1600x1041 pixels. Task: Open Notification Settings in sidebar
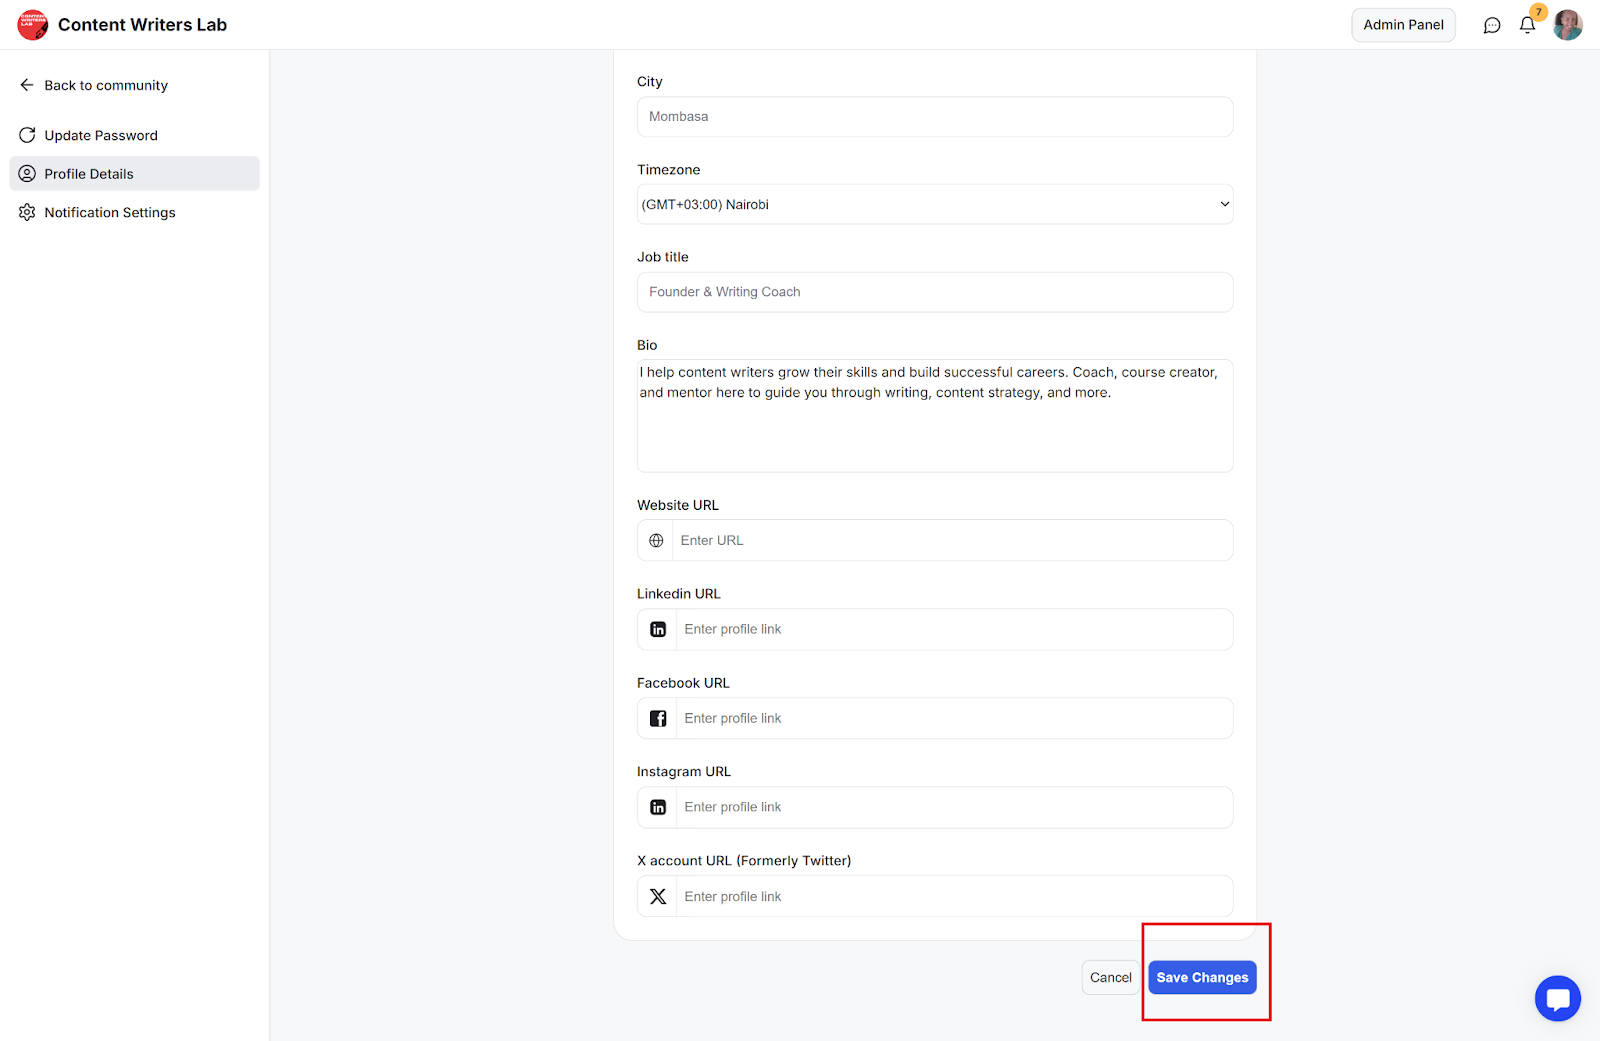click(110, 213)
